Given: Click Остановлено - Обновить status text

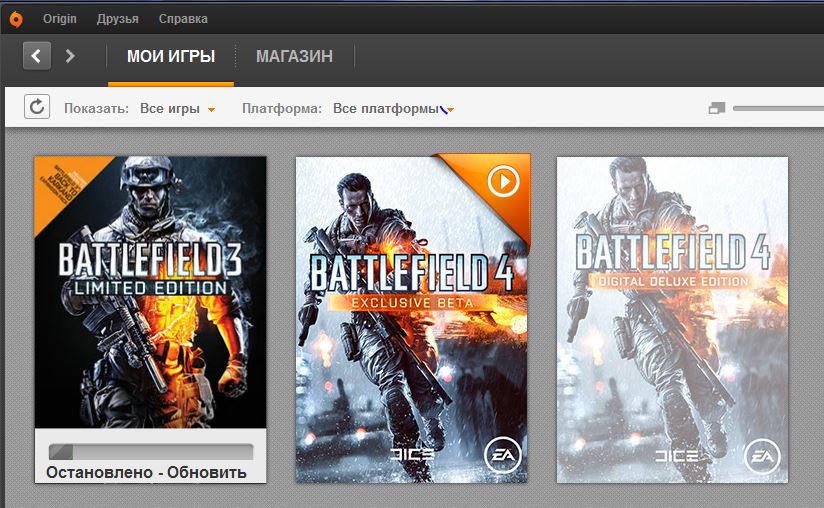Looking at the screenshot, I should click(146, 472).
